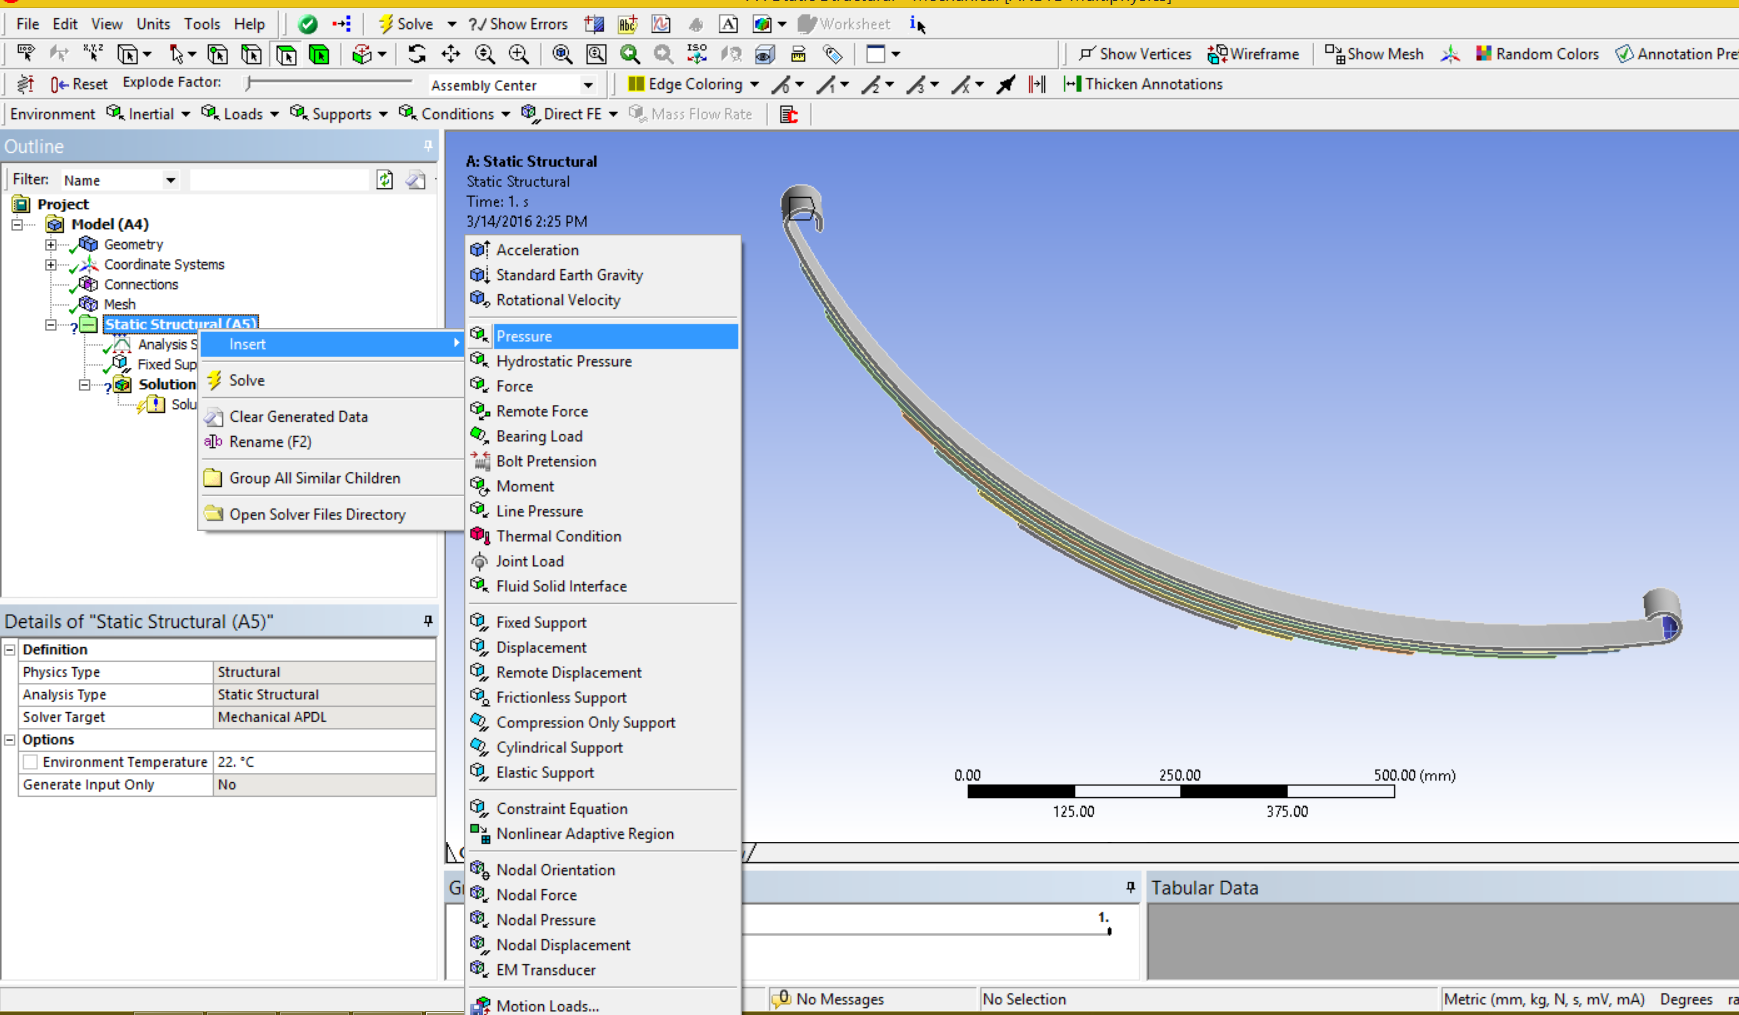Toggle Random Colors
1739x1015 pixels.
pyautogui.click(x=1537, y=54)
